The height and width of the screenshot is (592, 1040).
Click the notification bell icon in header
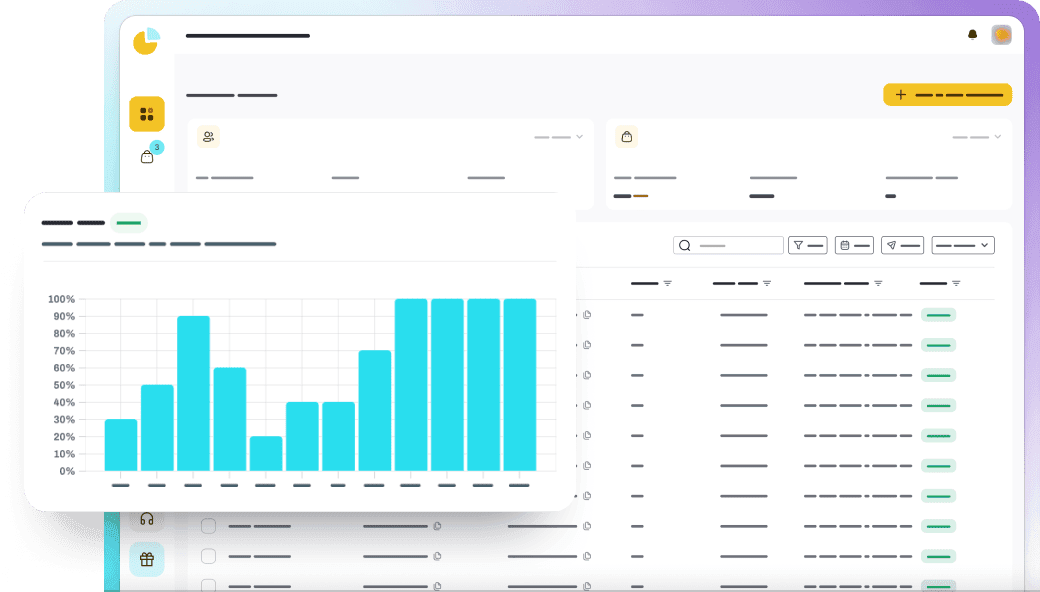[x=972, y=34]
